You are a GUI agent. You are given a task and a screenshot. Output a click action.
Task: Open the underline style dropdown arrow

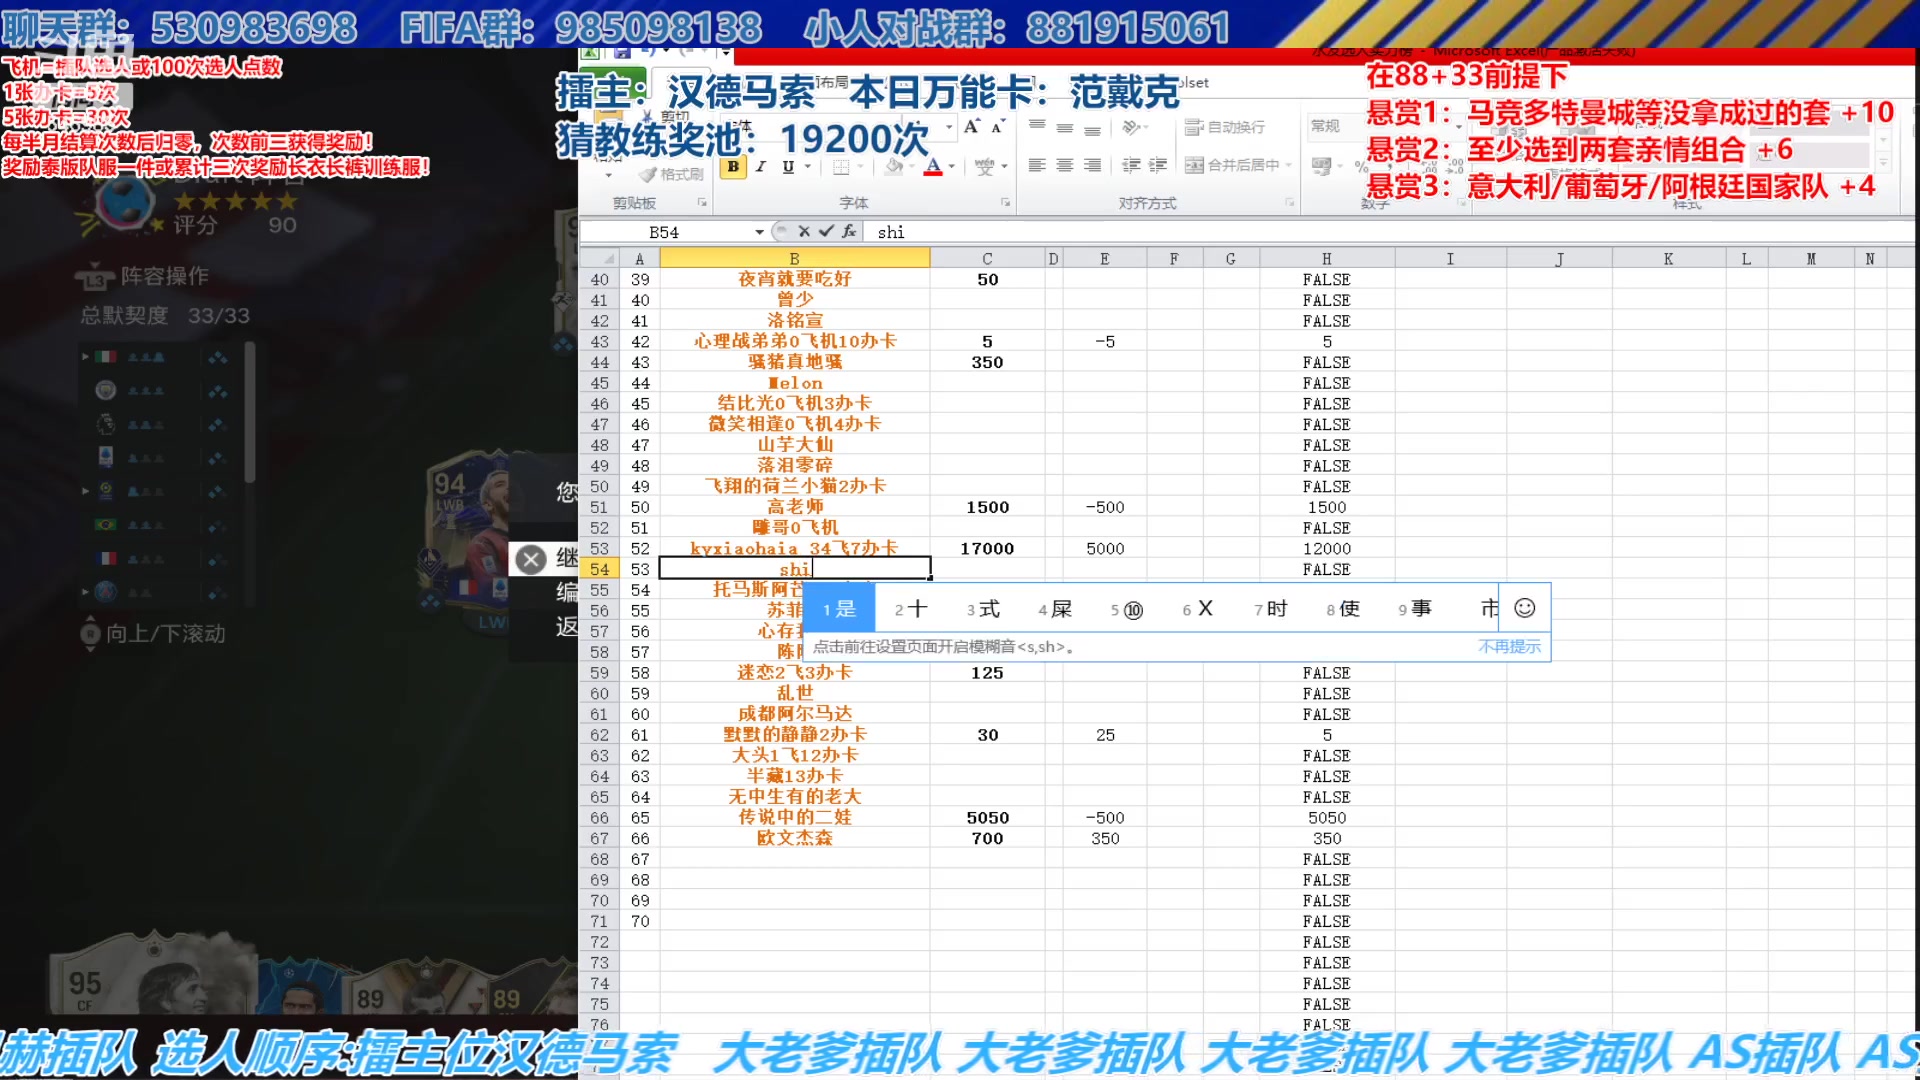808,167
